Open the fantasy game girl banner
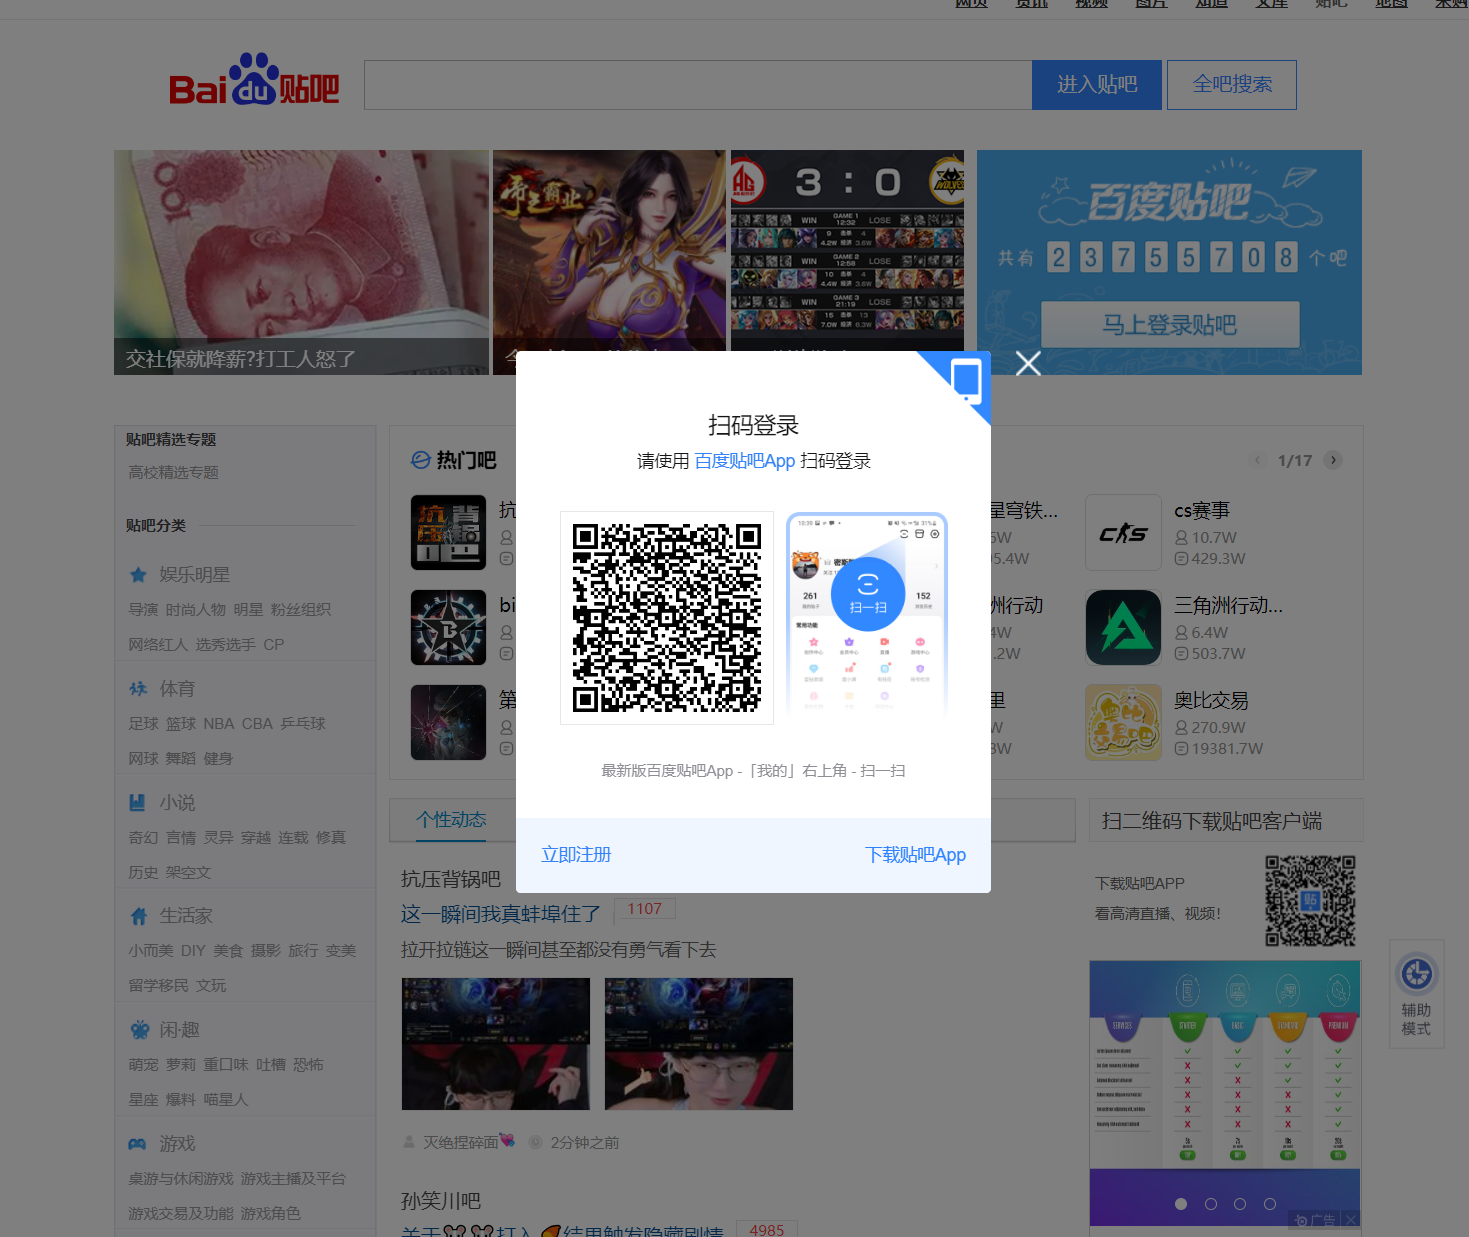Viewport: 1469px width, 1237px height. pos(609,250)
